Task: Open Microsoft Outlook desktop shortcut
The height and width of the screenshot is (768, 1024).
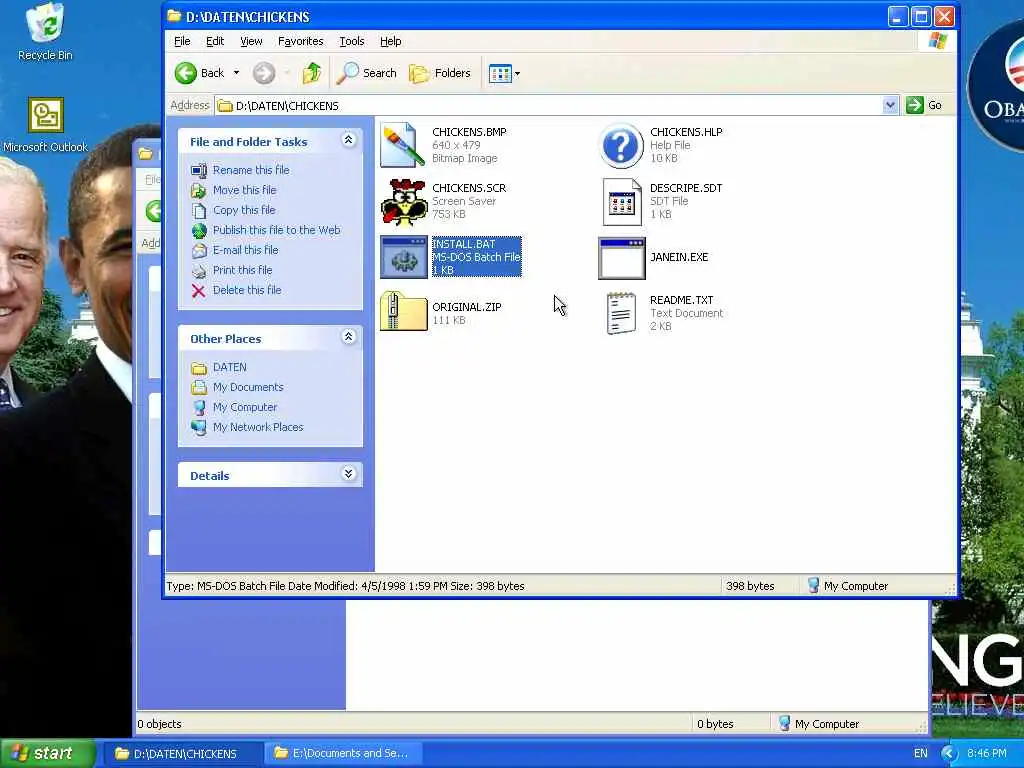Action: pos(45,125)
